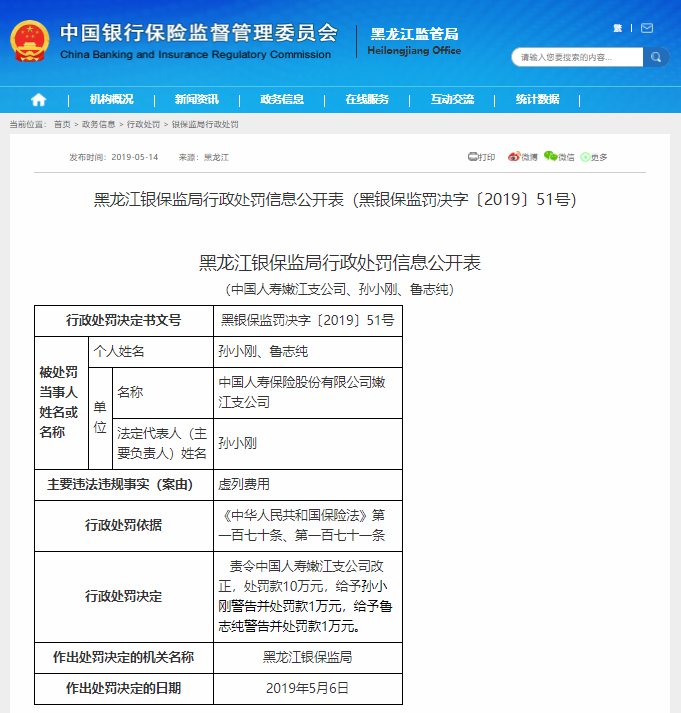Click breadcrumb link 首页
The image size is (681, 713).
click(62, 125)
